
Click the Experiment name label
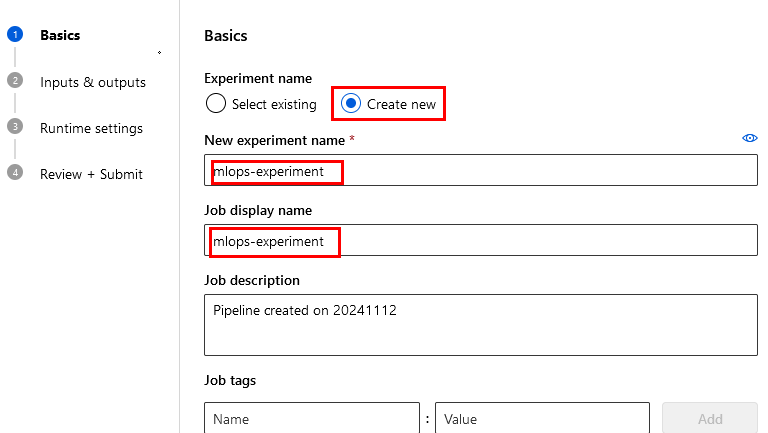258,78
